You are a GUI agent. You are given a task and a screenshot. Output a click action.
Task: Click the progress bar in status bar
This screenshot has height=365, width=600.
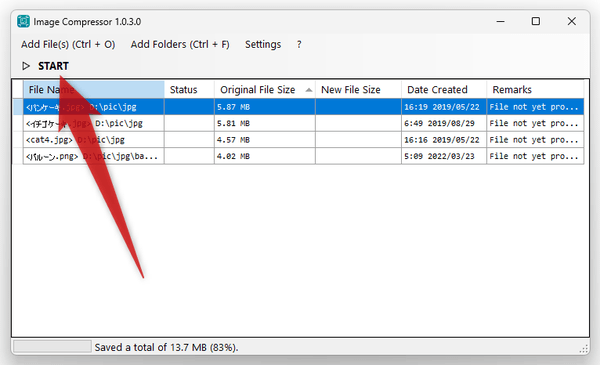(52, 347)
